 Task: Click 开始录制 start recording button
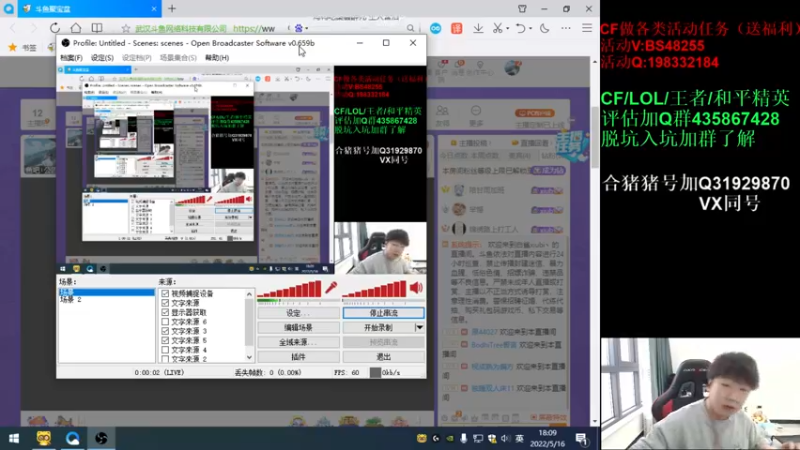click(x=379, y=327)
